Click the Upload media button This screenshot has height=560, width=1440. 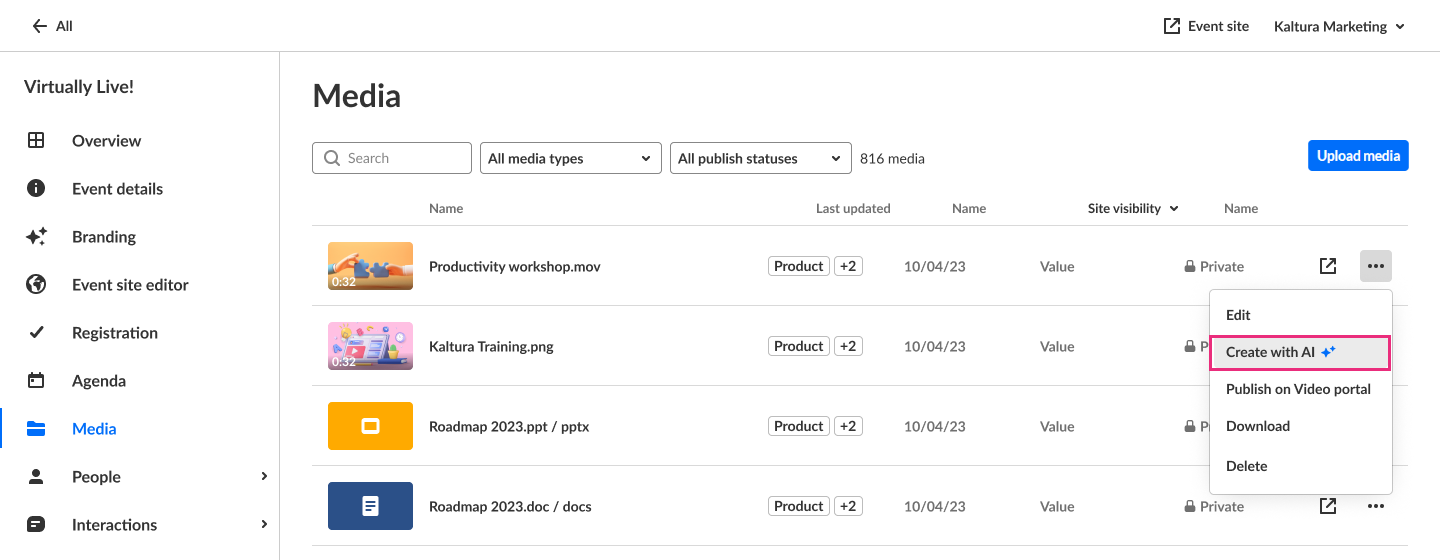(1357, 156)
